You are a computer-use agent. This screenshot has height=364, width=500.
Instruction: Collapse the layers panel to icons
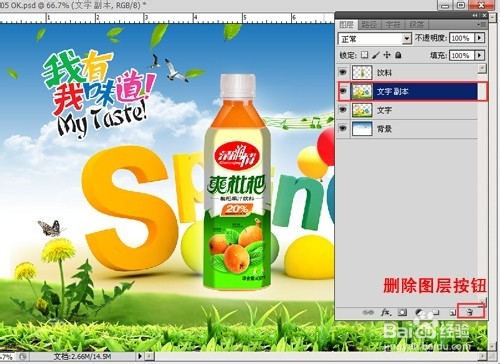tap(475, 16)
